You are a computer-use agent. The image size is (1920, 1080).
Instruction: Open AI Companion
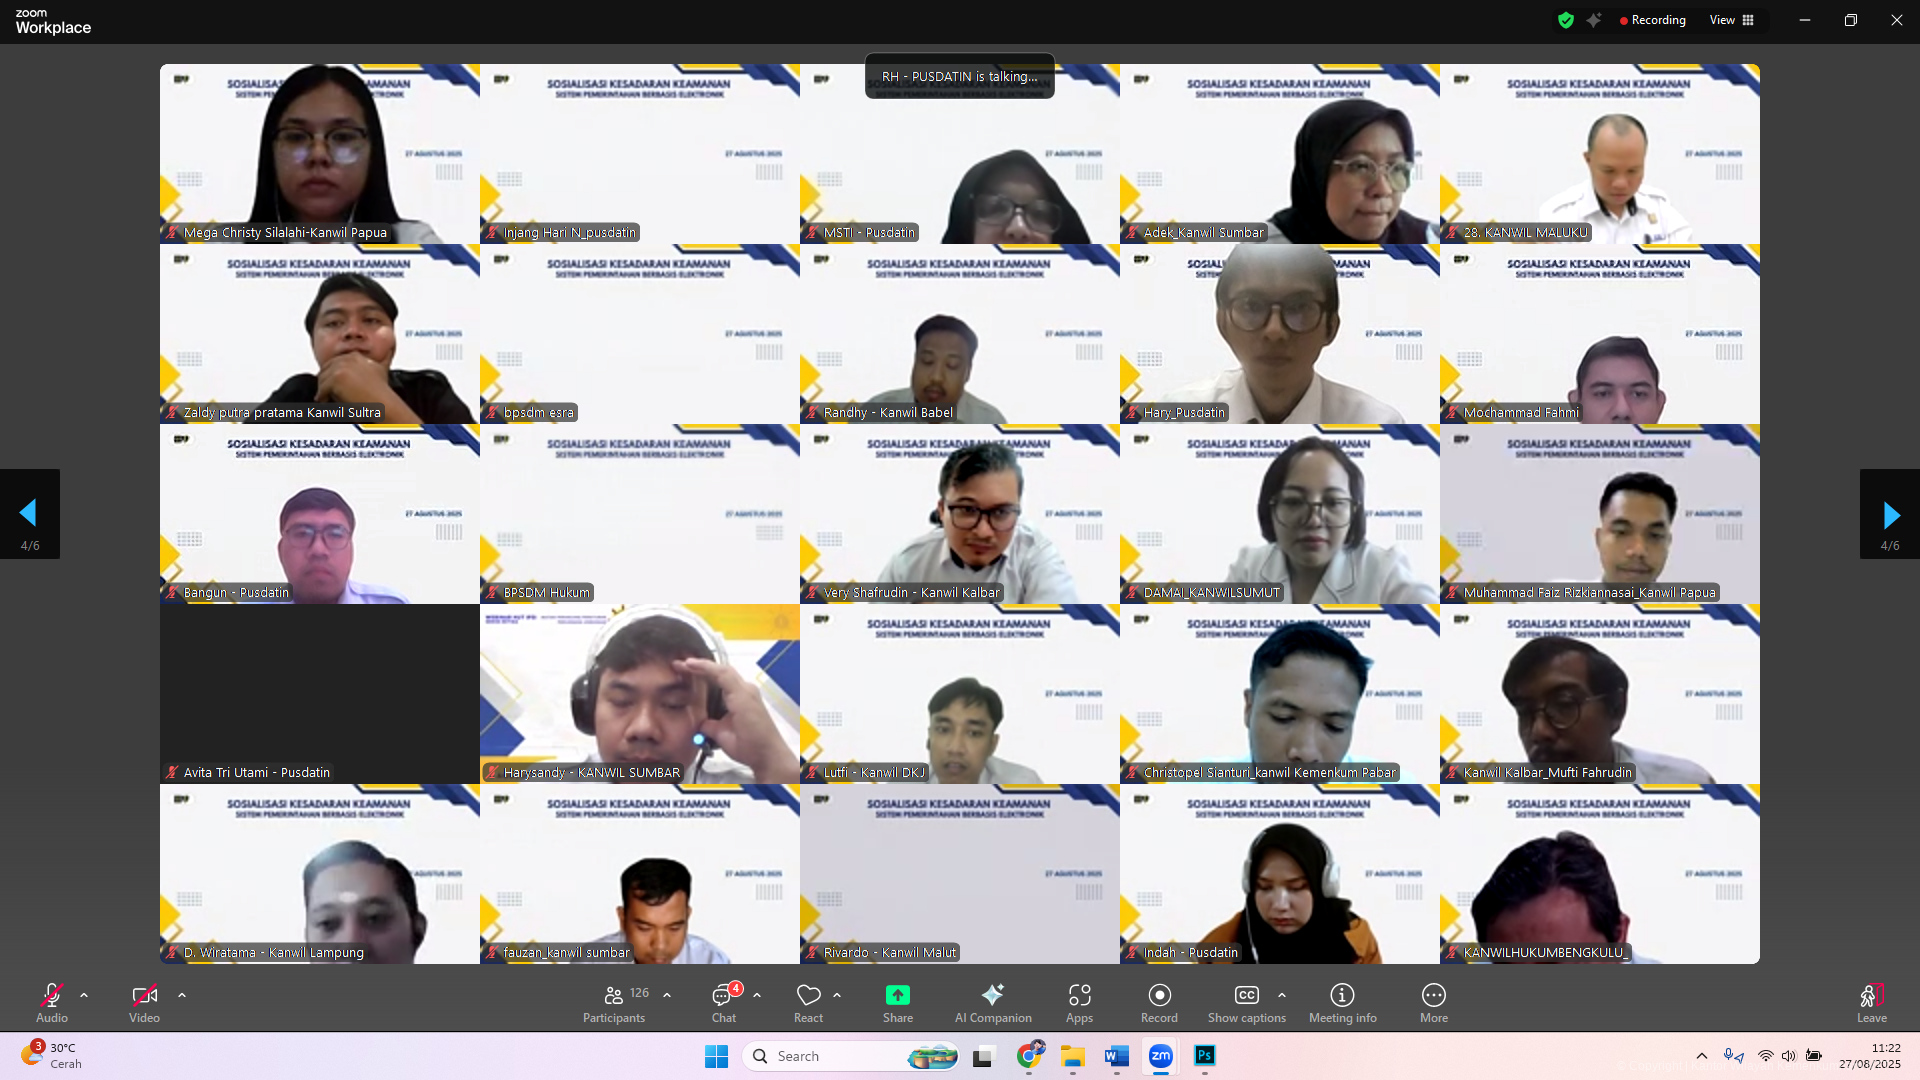pyautogui.click(x=992, y=1000)
